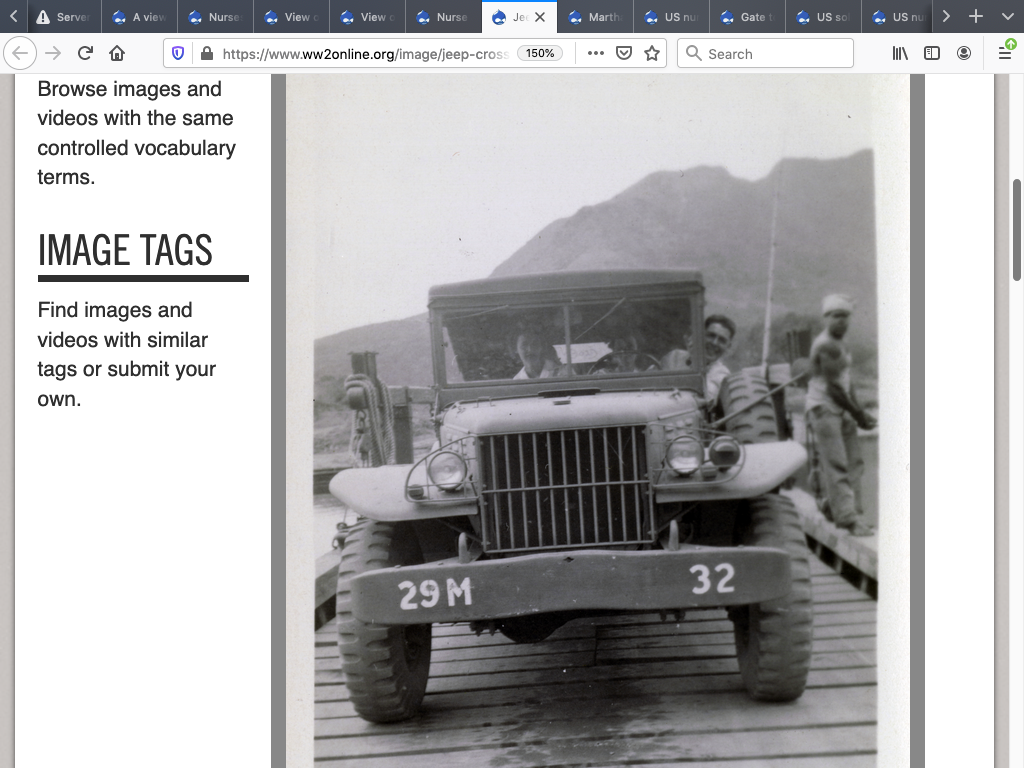1024x768 pixels.
Task: Click the vertical page scrollbar thumb
Action: pos(1017,230)
